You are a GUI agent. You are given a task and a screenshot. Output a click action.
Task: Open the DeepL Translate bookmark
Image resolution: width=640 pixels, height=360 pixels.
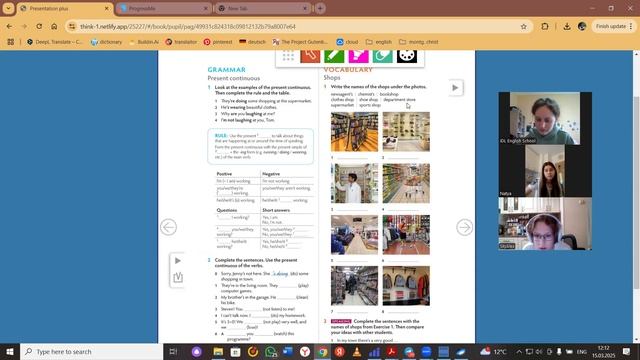pos(54,42)
